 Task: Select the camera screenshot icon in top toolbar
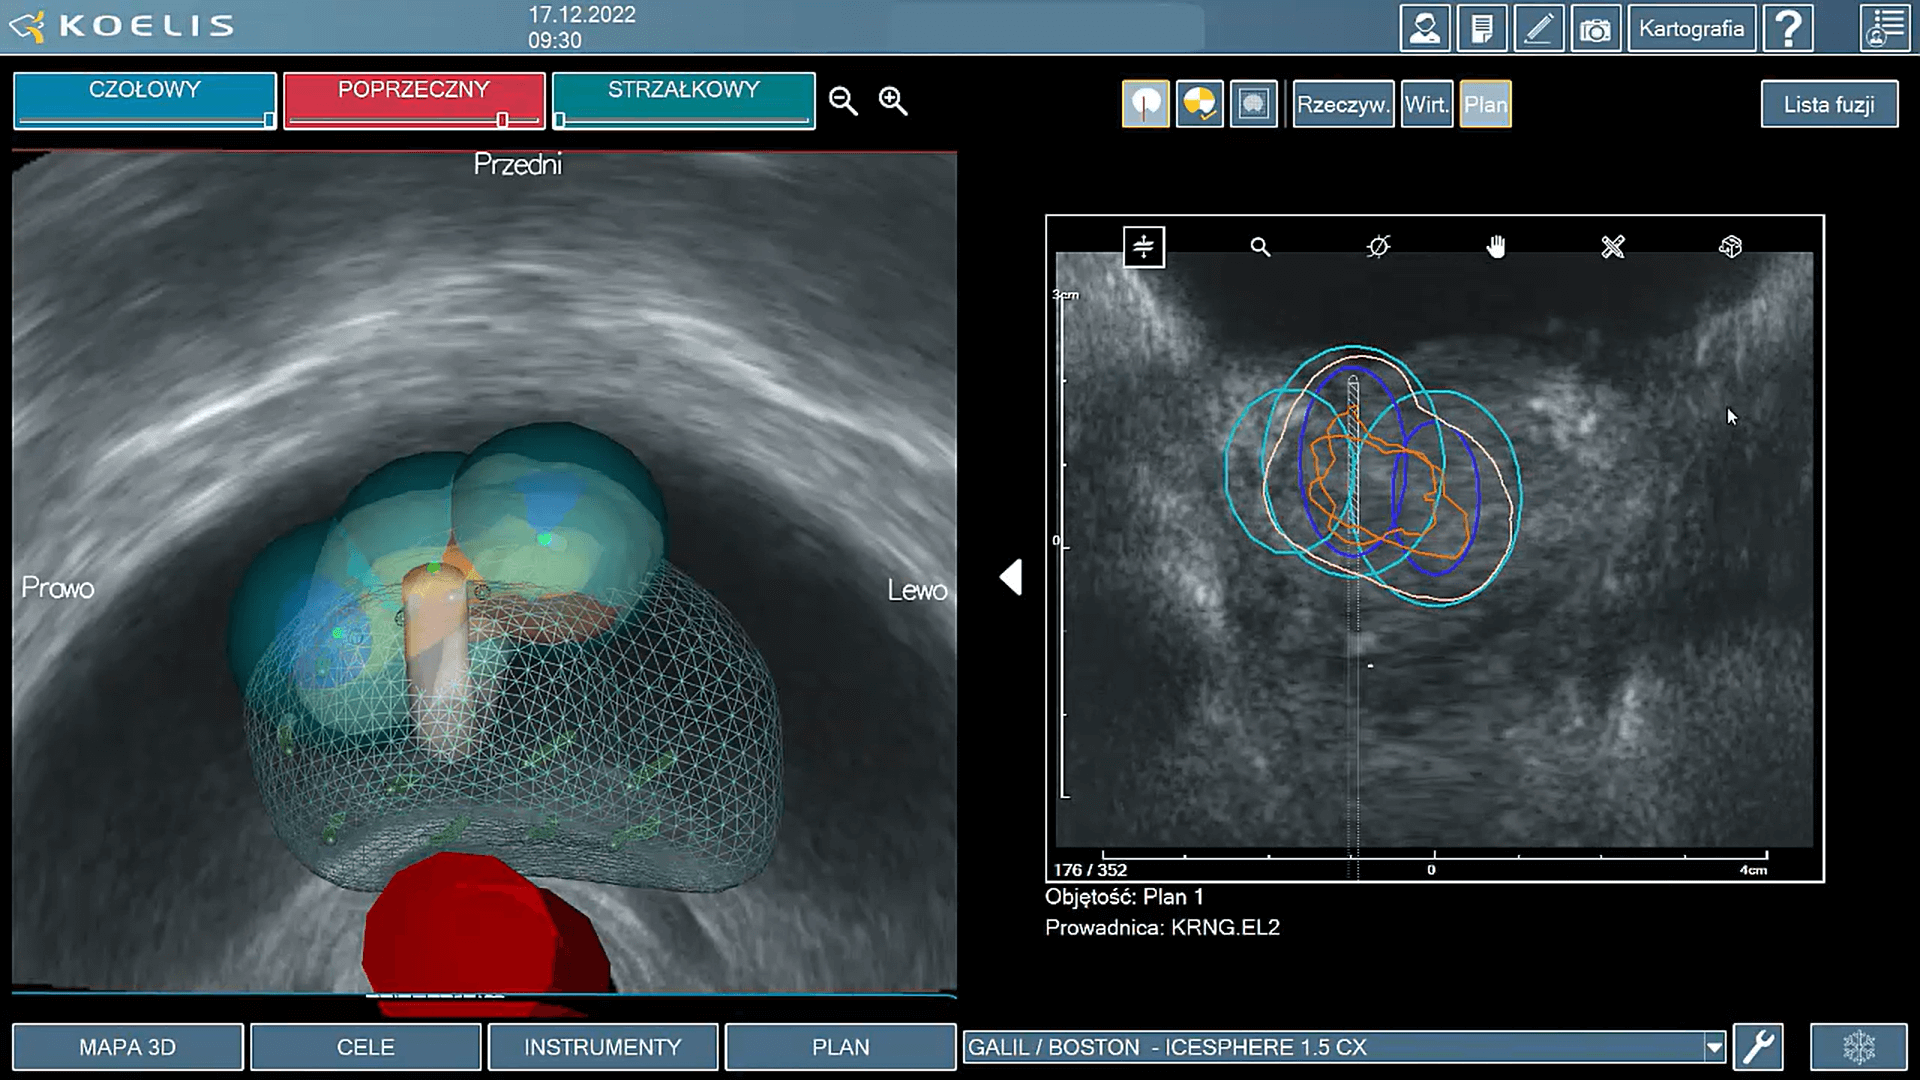1596,28
